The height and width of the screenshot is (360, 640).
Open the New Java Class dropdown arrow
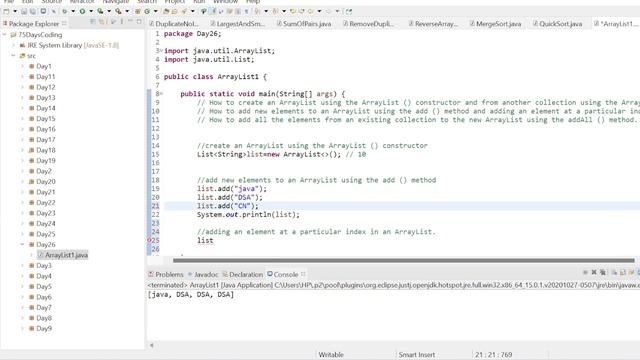pos(156,11)
